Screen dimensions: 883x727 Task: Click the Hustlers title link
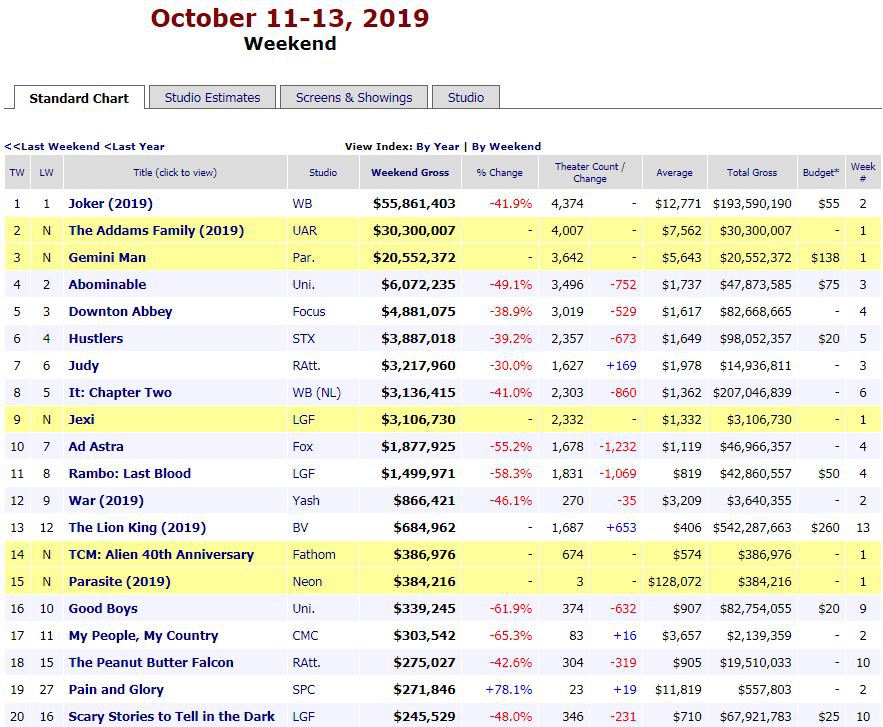pyautogui.click(x=96, y=338)
